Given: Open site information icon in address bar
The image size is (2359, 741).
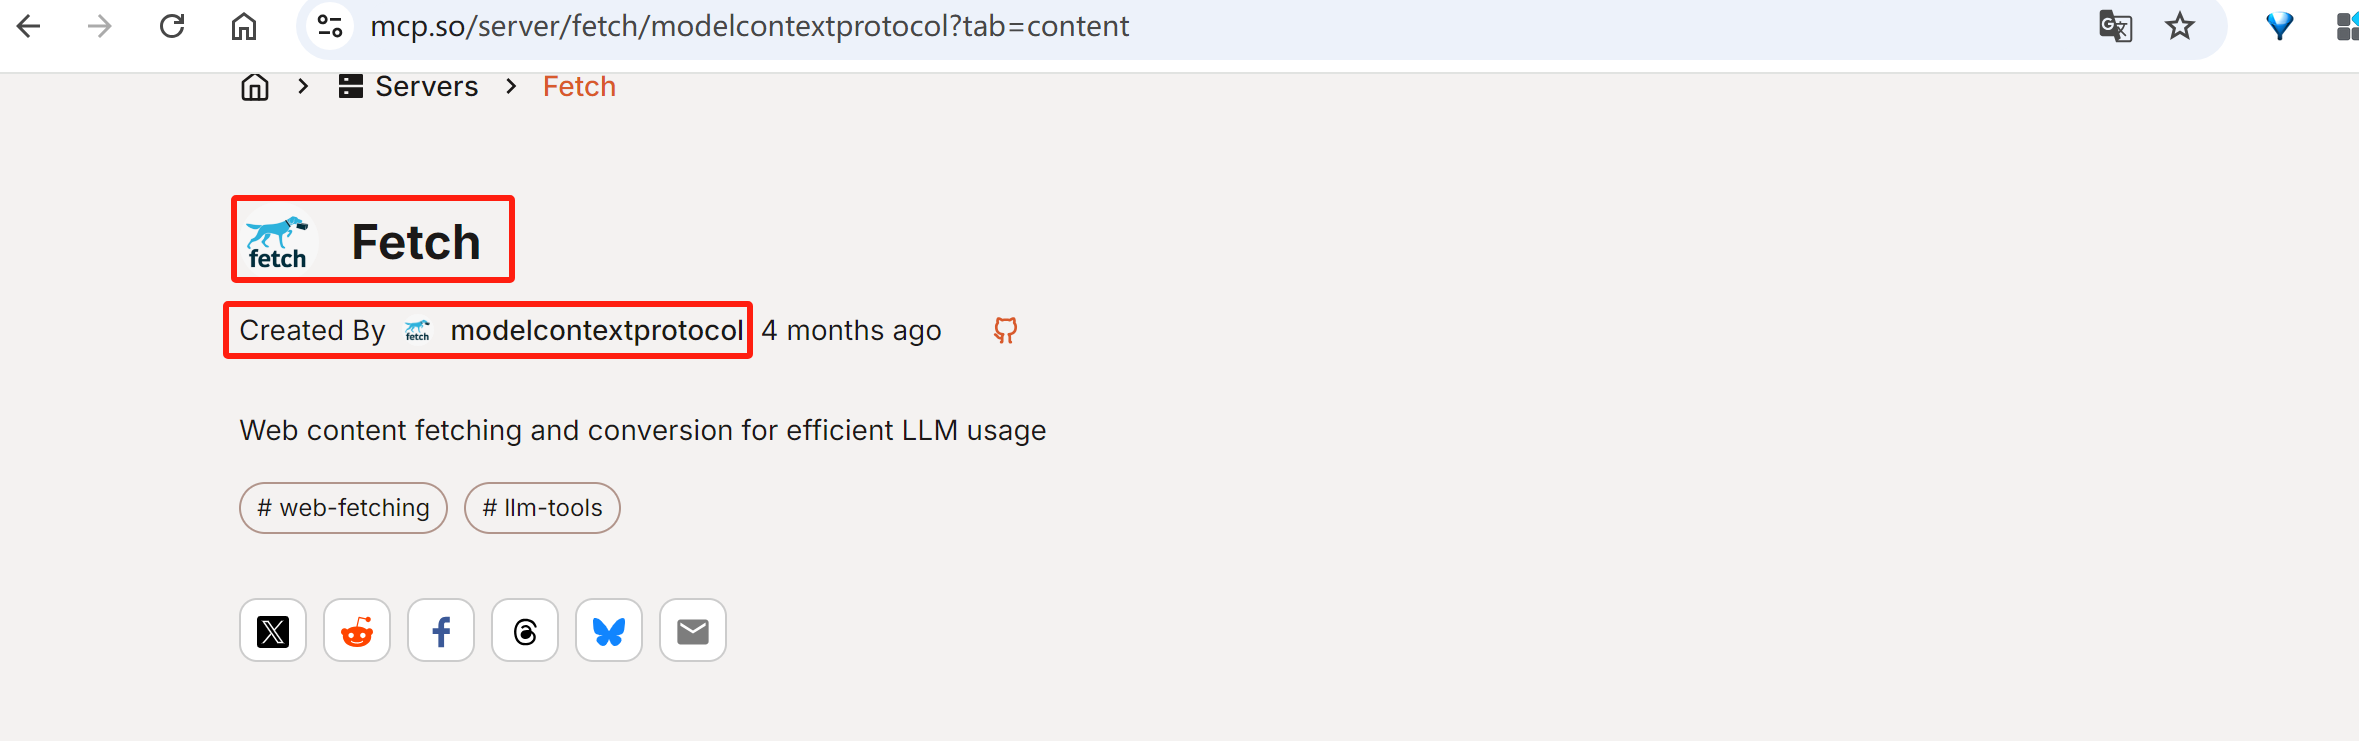Looking at the screenshot, I should tap(330, 26).
